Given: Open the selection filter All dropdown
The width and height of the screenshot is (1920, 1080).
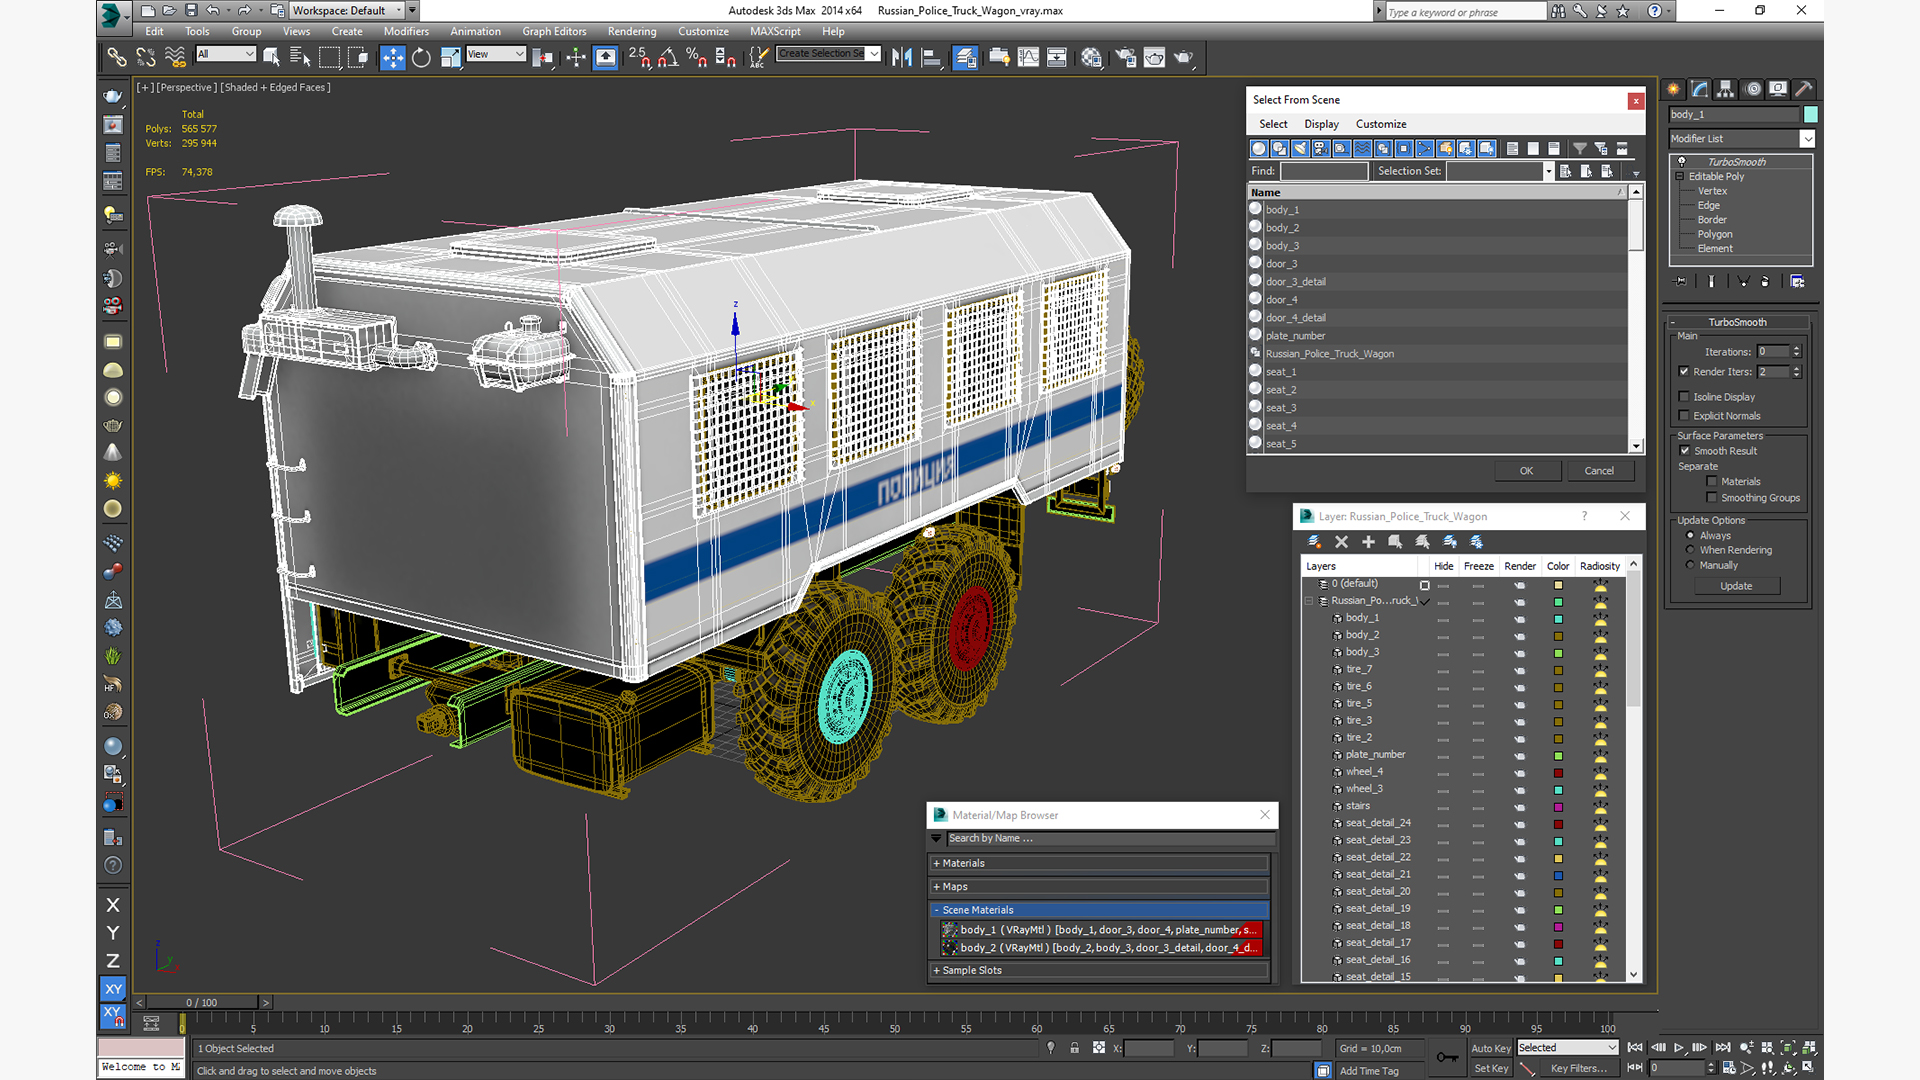Looking at the screenshot, I should click(x=226, y=54).
